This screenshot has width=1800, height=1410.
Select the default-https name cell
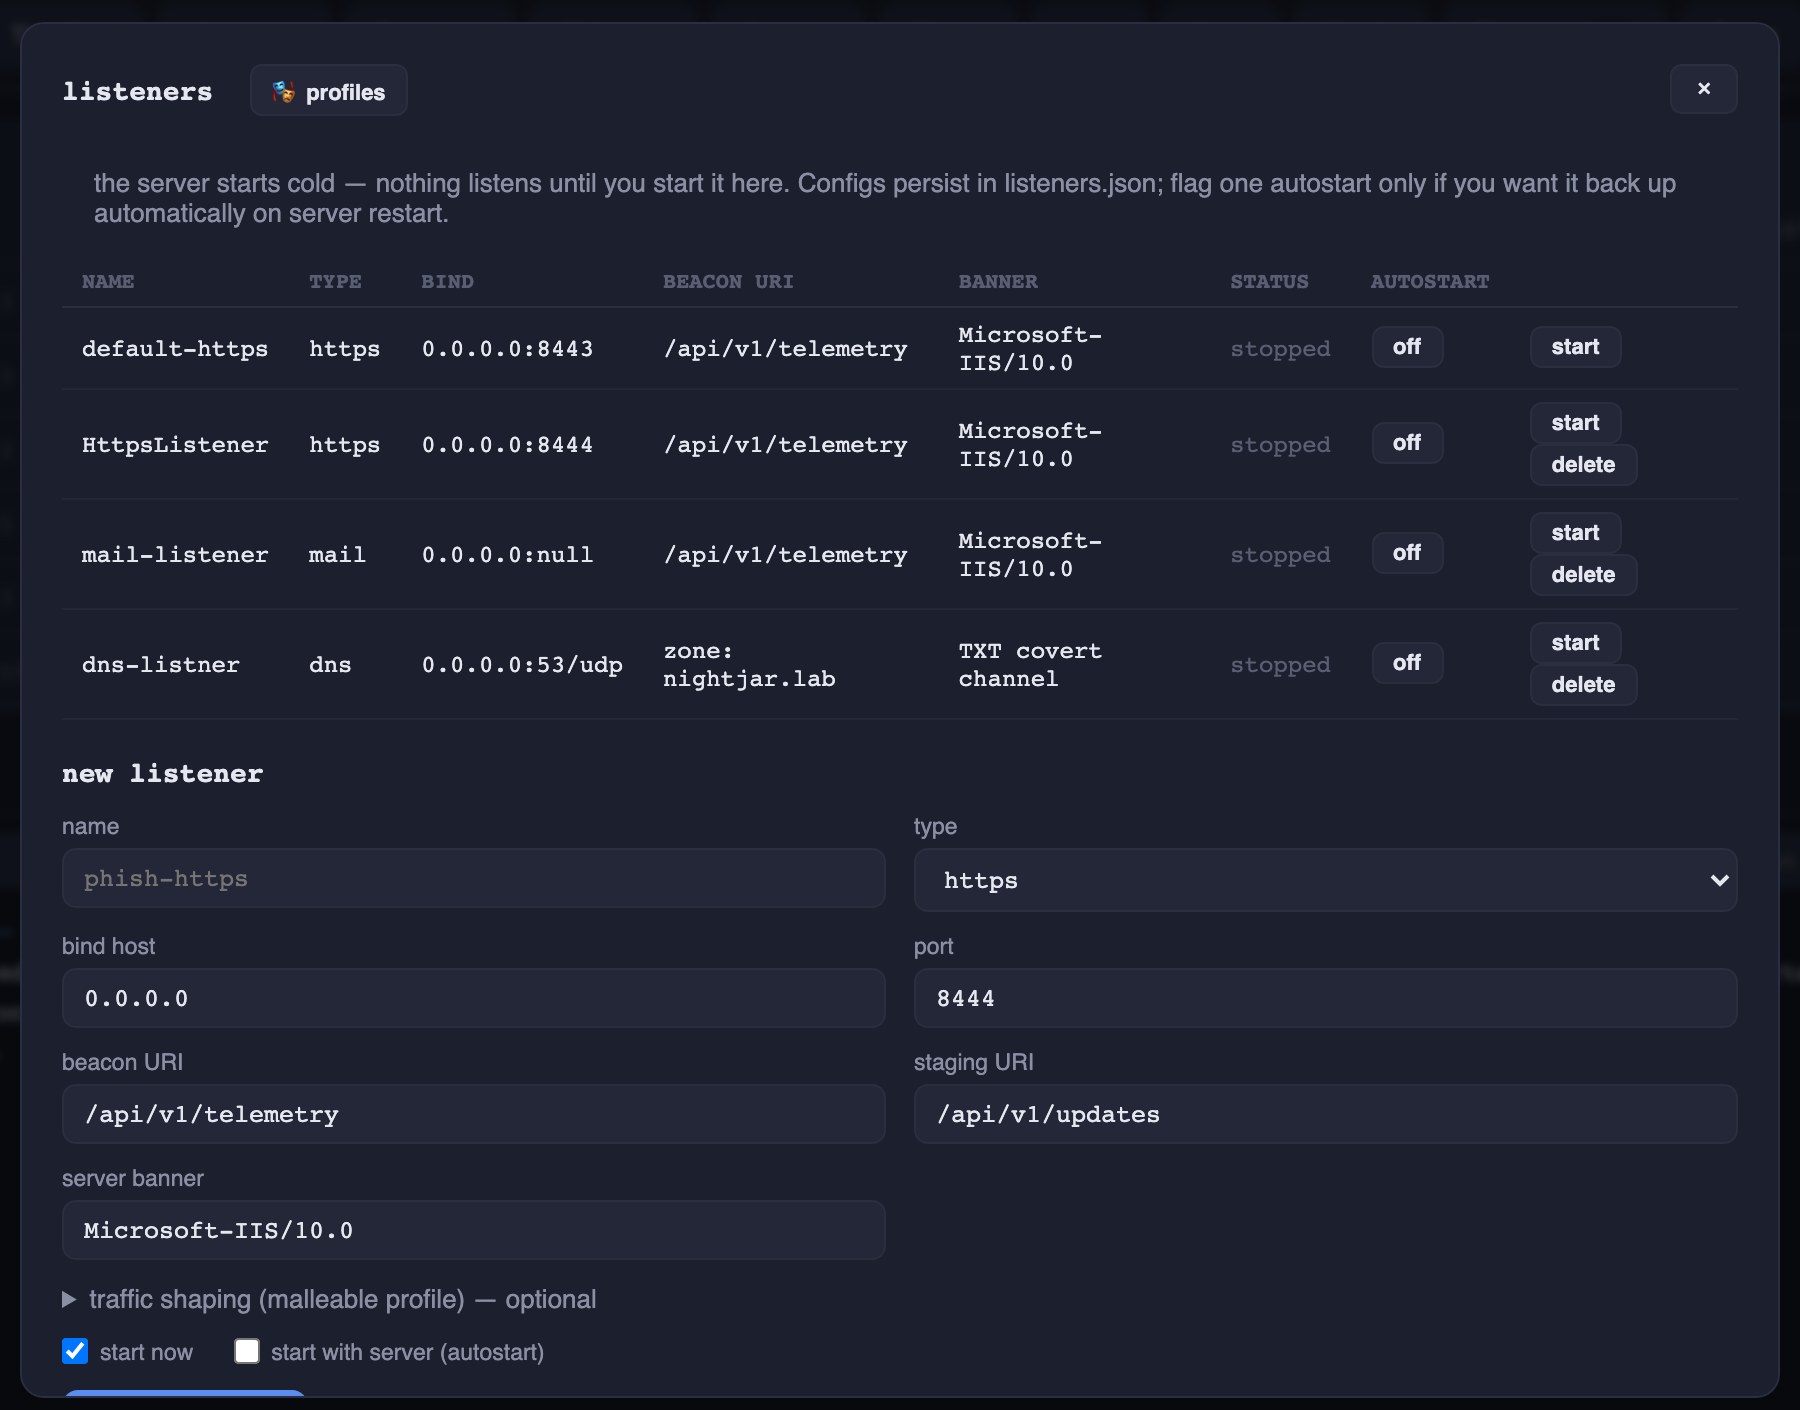(175, 349)
